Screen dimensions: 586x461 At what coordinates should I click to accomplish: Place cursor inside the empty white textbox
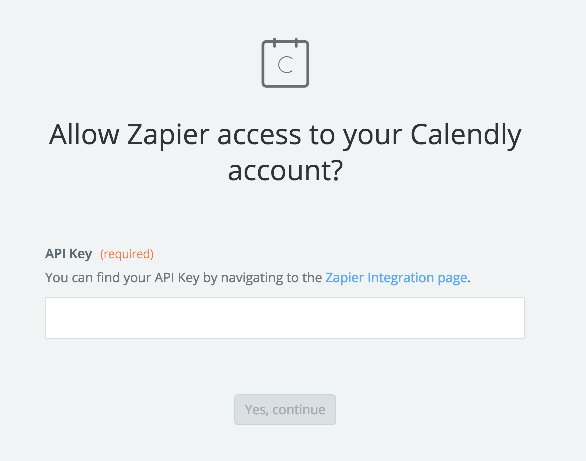tap(285, 318)
